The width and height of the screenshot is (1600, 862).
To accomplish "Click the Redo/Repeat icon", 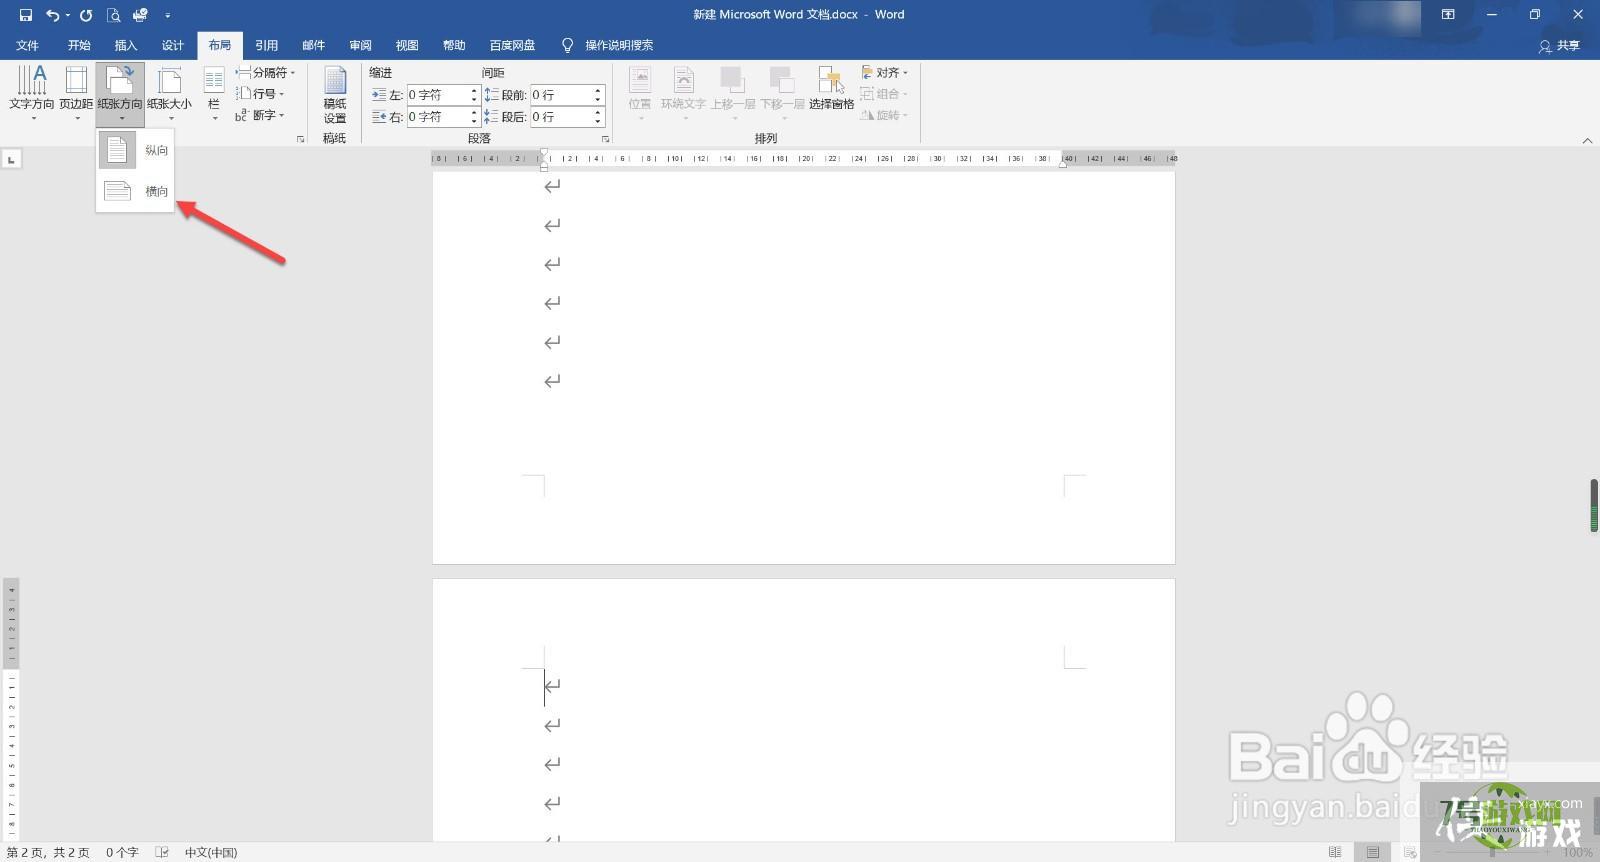I will (86, 15).
